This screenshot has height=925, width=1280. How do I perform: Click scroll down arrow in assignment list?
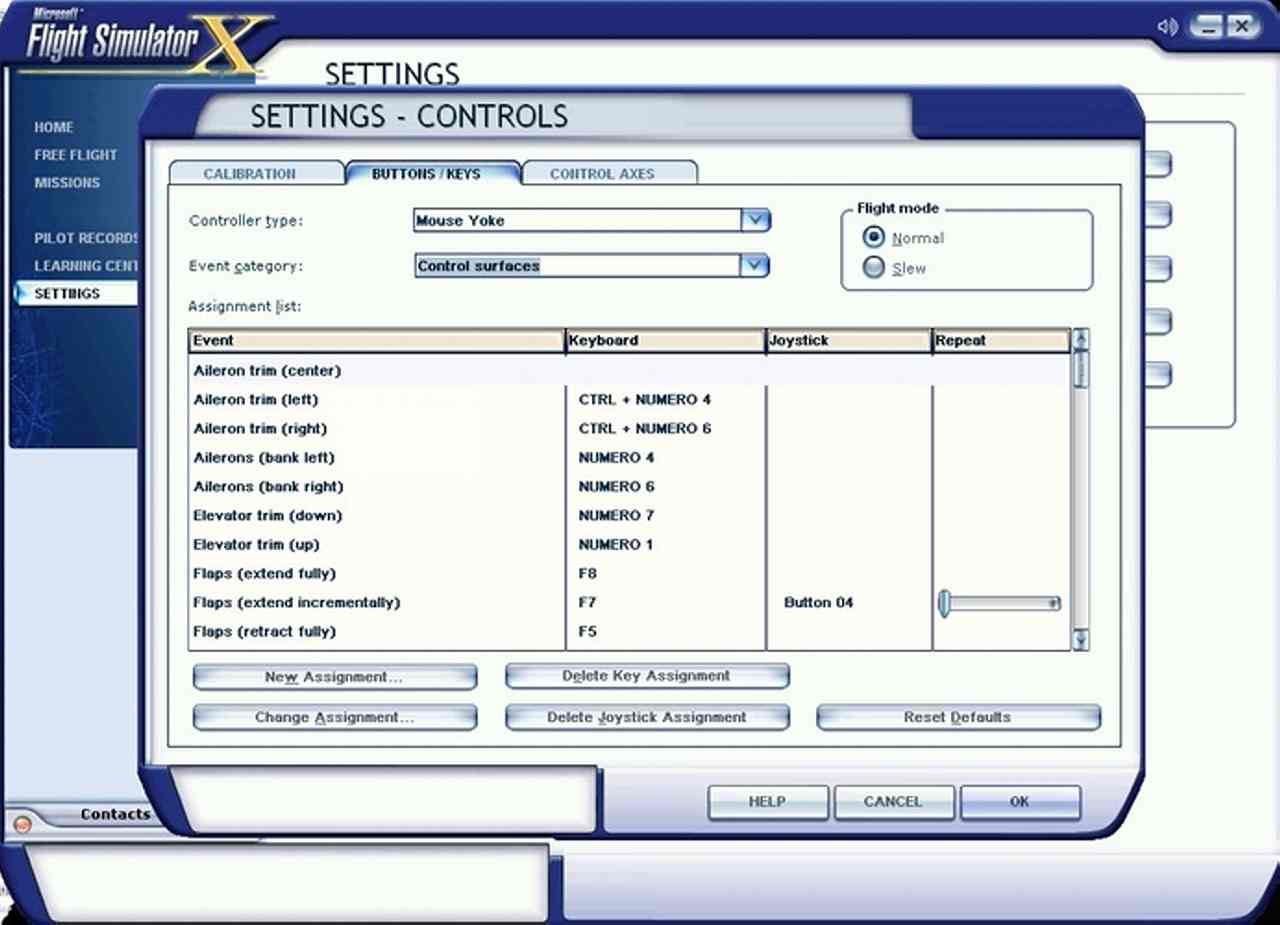(1080, 639)
